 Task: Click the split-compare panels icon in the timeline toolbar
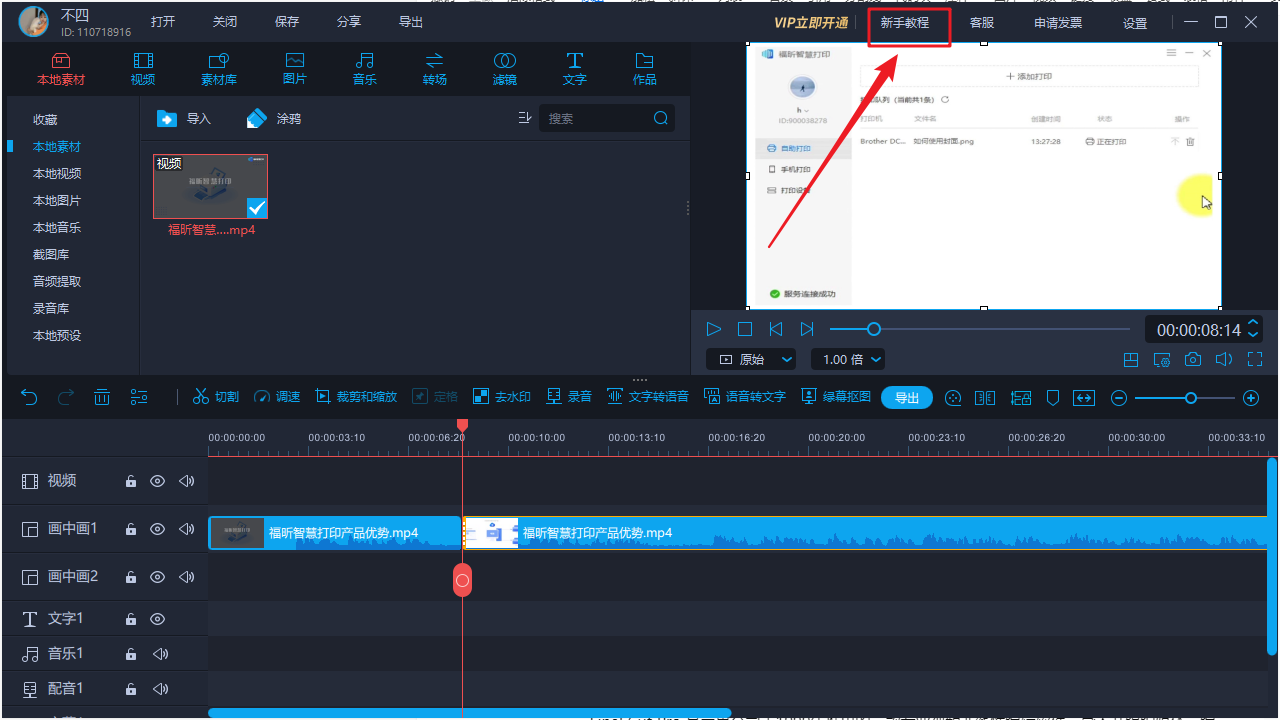click(x=985, y=398)
